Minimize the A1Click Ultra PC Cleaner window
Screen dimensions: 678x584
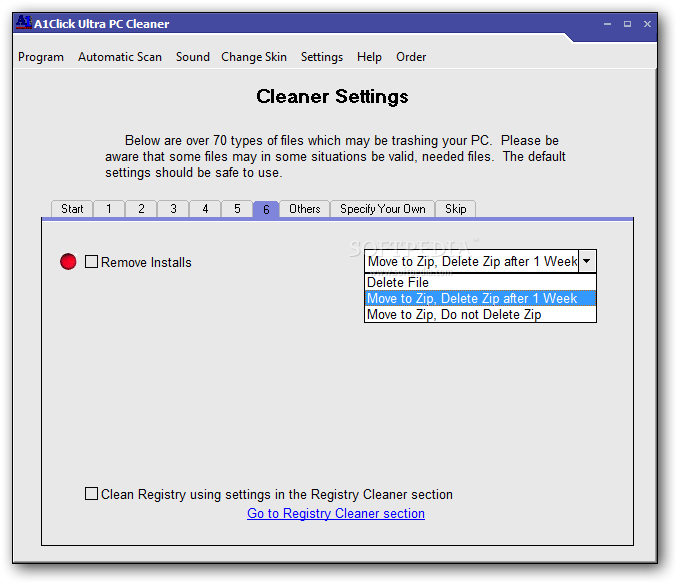608,24
